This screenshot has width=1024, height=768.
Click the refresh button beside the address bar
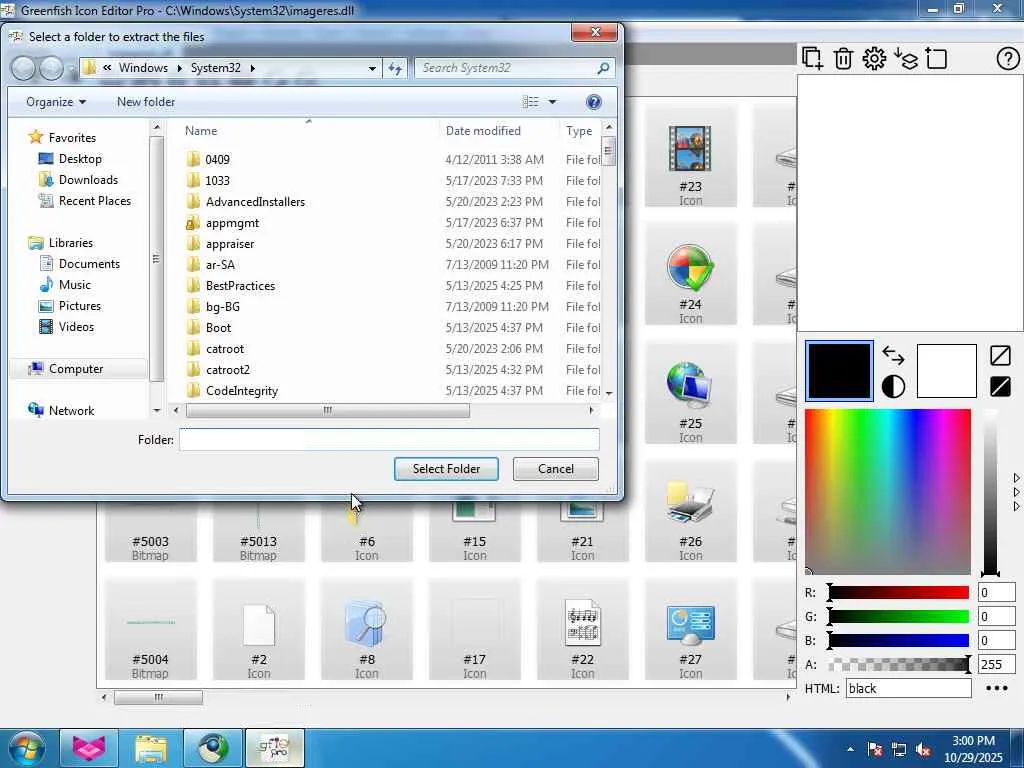[x=395, y=68]
